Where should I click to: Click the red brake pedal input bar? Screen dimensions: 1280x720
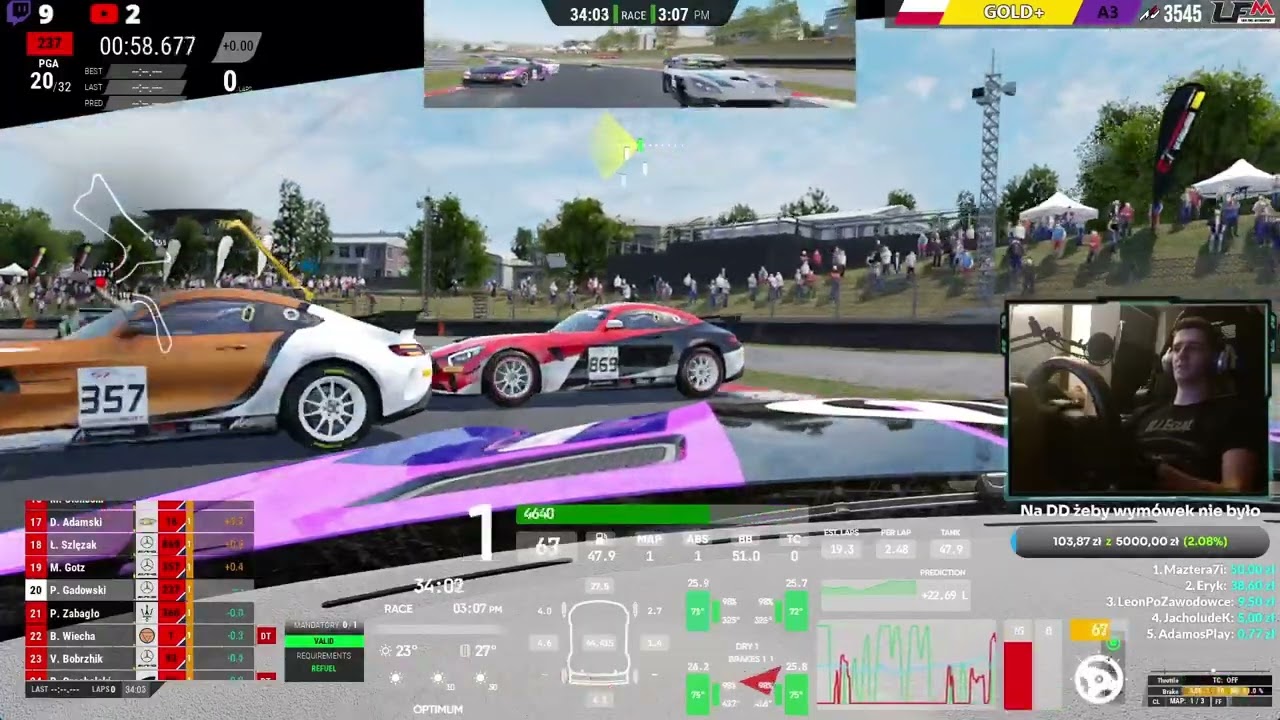point(1018,675)
